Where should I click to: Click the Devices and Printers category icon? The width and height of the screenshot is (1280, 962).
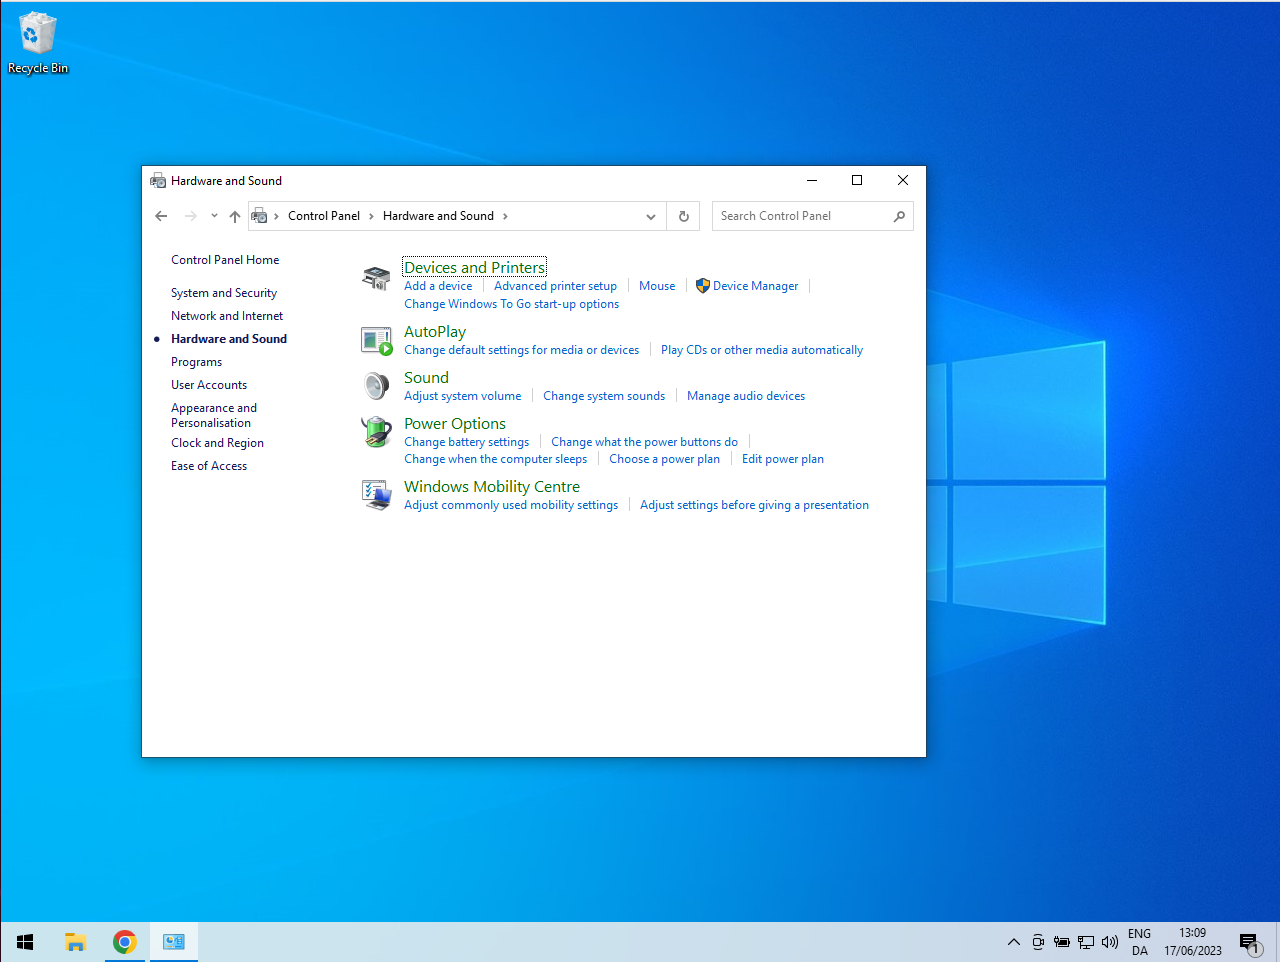coord(376,279)
